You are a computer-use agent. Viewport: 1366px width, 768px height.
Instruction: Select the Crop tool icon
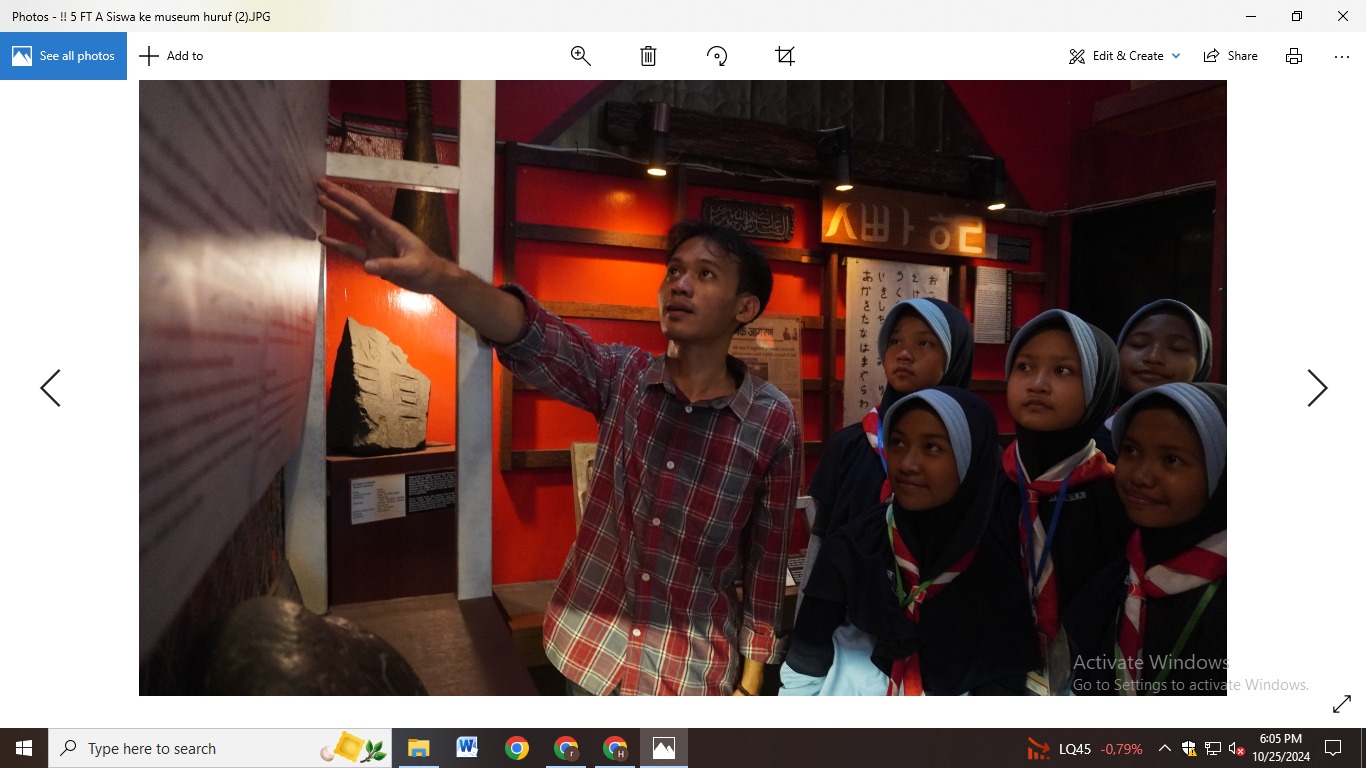785,56
